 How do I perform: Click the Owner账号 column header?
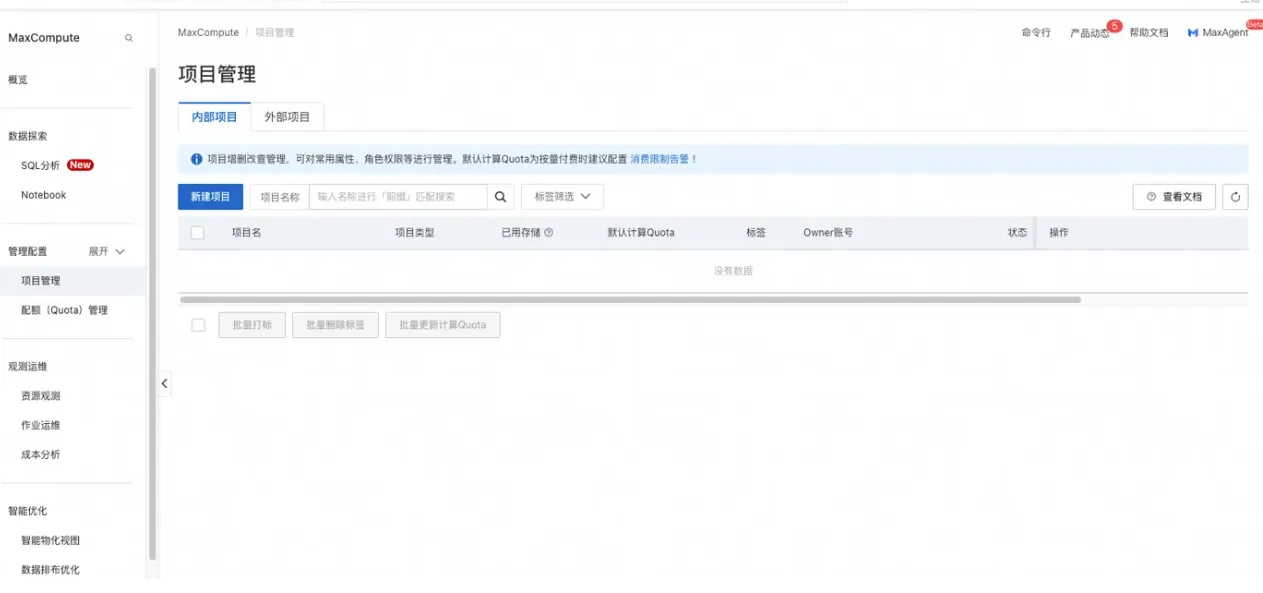pyautogui.click(x=828, y=233)
